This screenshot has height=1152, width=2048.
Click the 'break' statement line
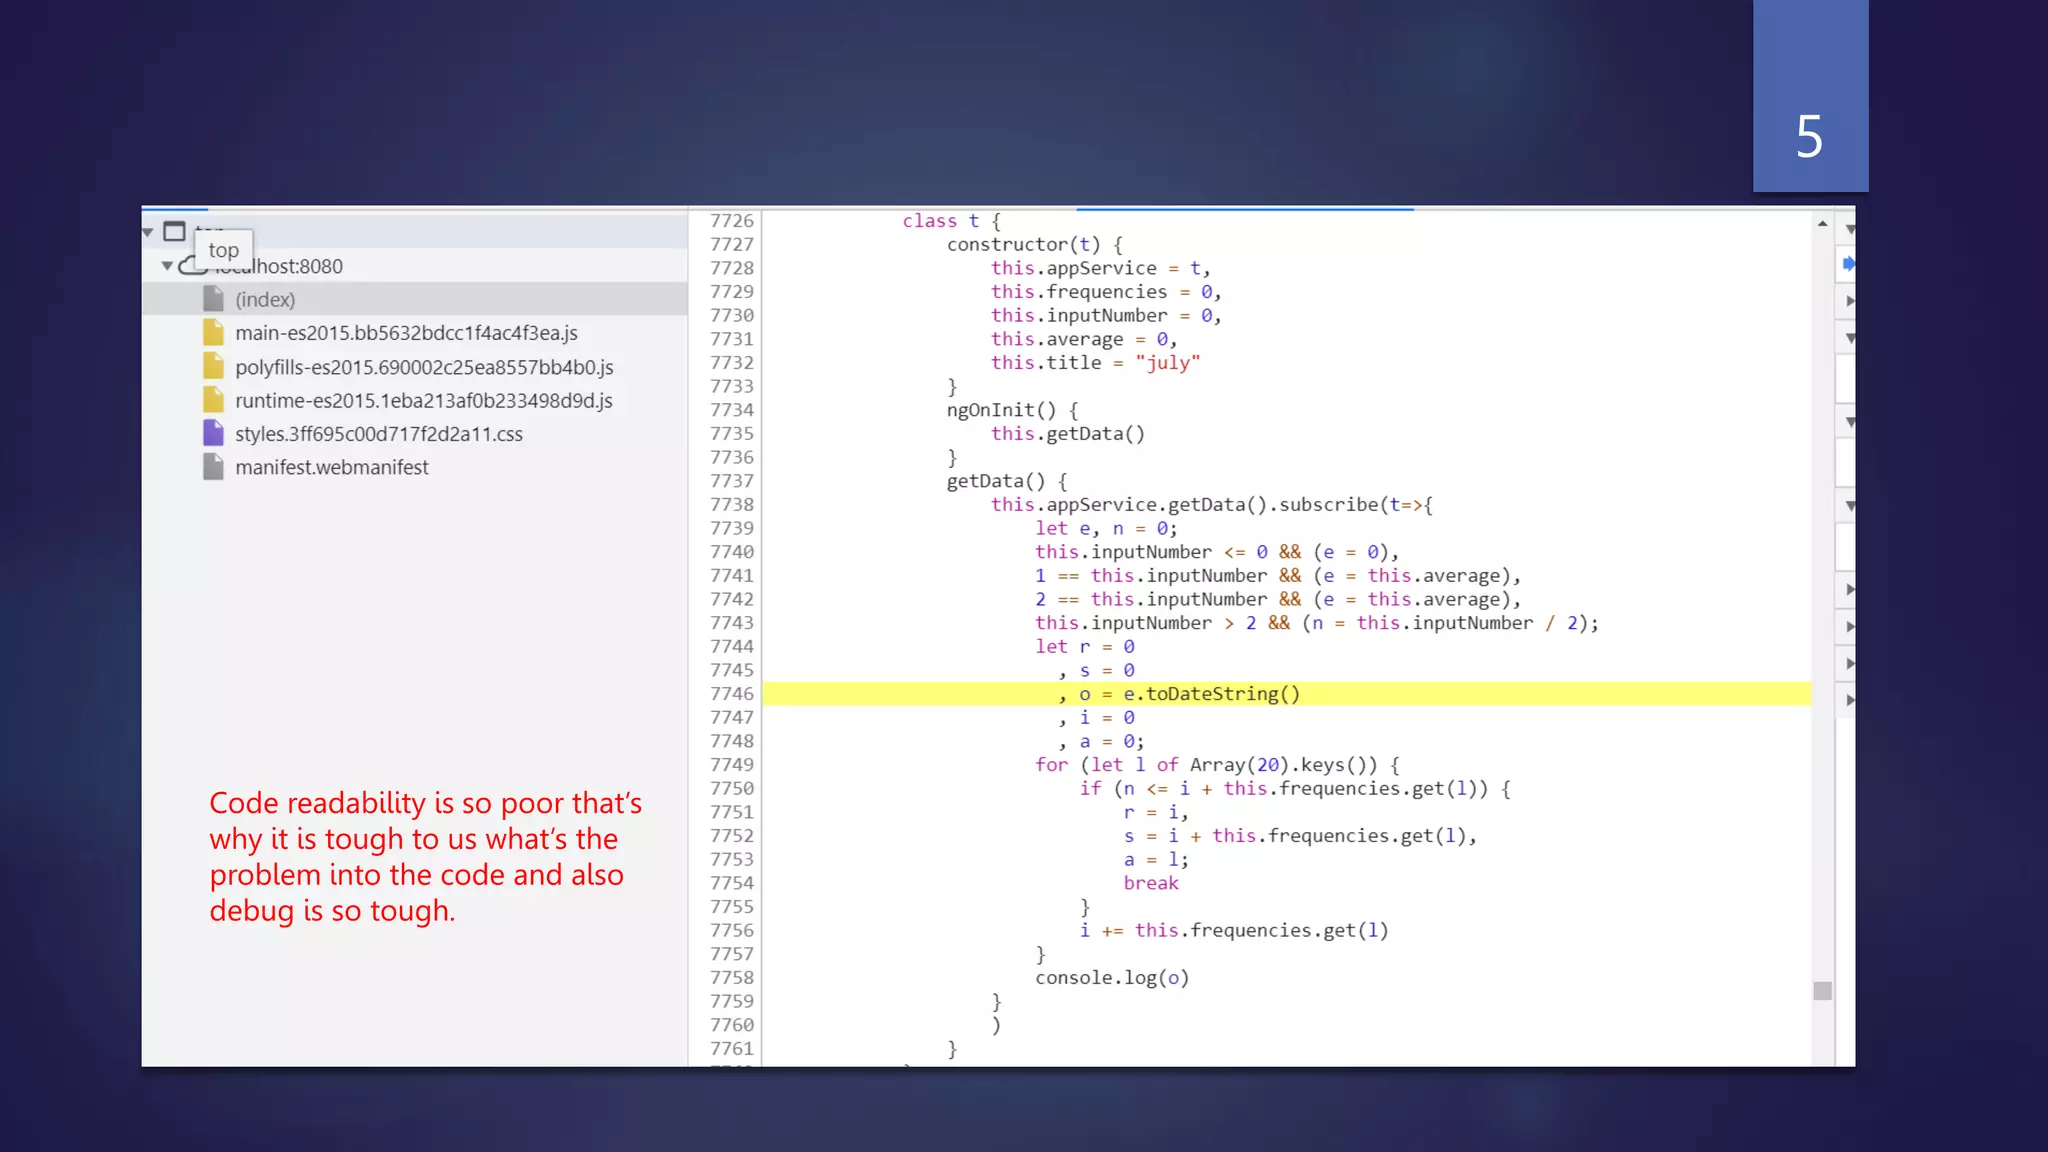(1151, 883)
